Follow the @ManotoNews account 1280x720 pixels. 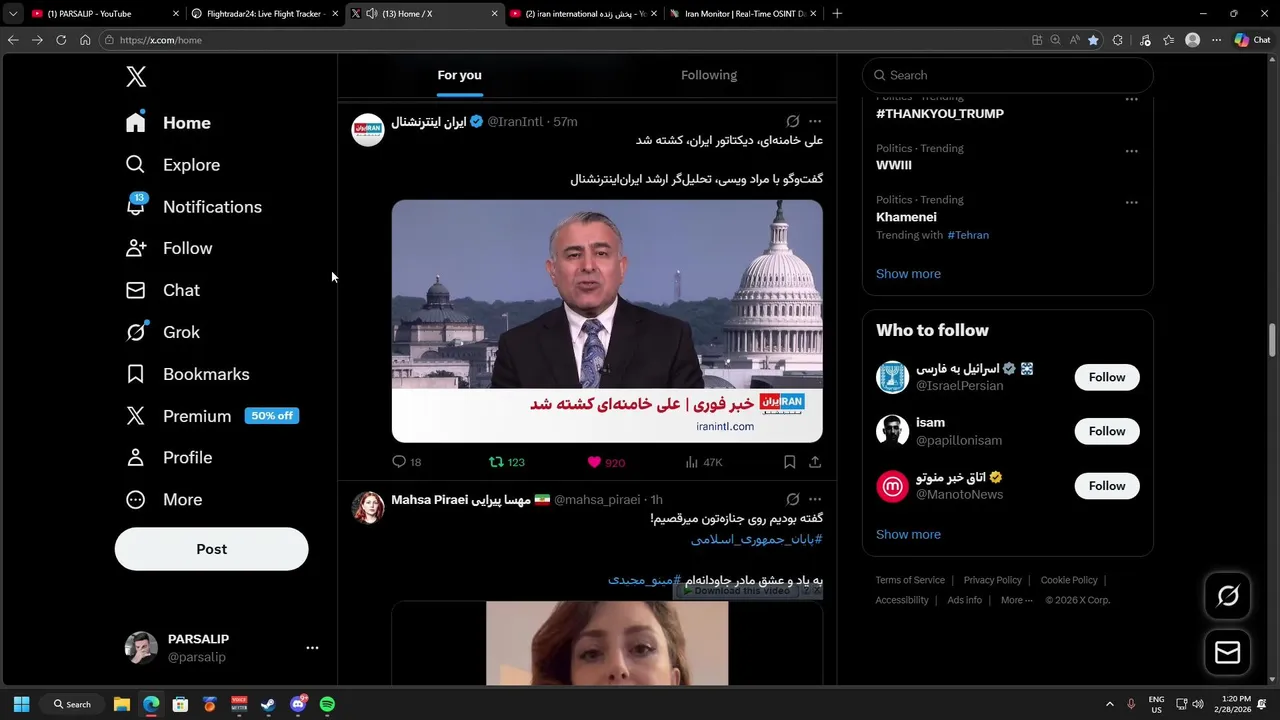coord(1107,486)
